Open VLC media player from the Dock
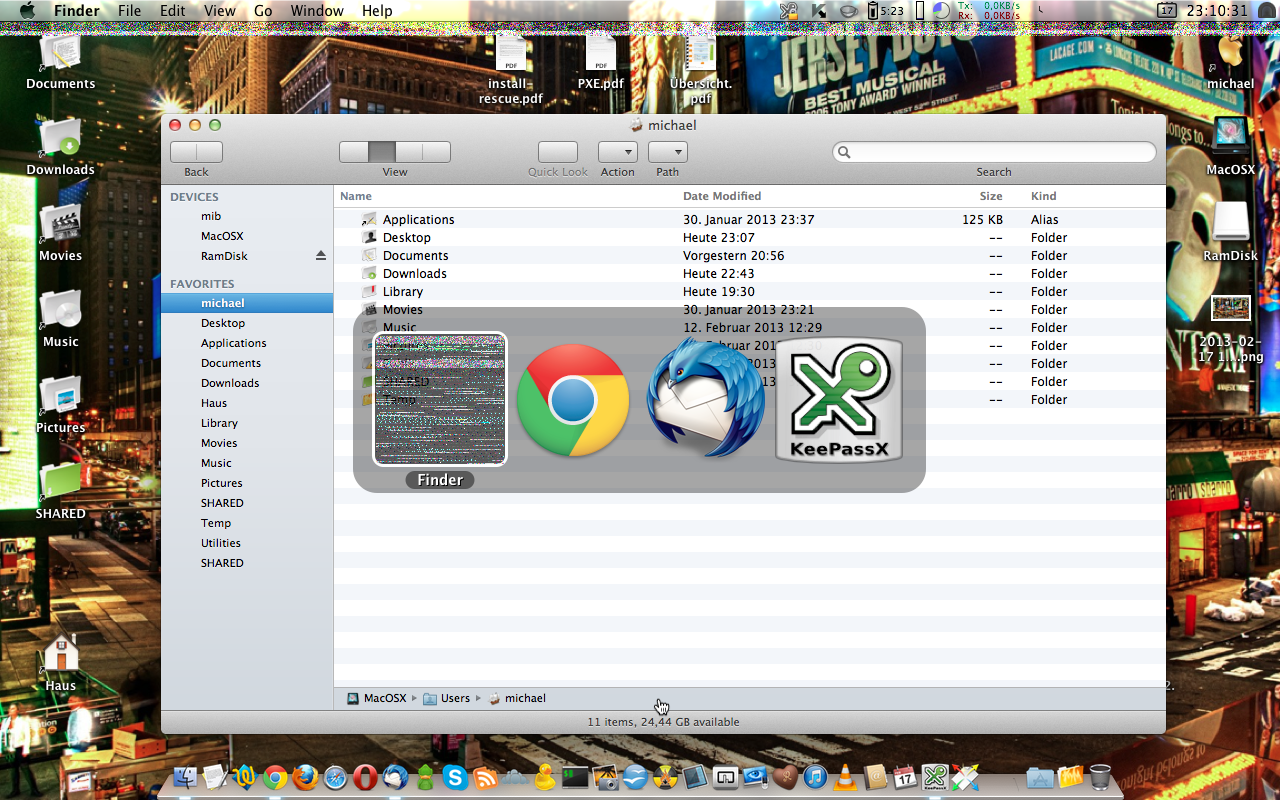Screen dimensions: 1280x800 [x=845, y=777]
